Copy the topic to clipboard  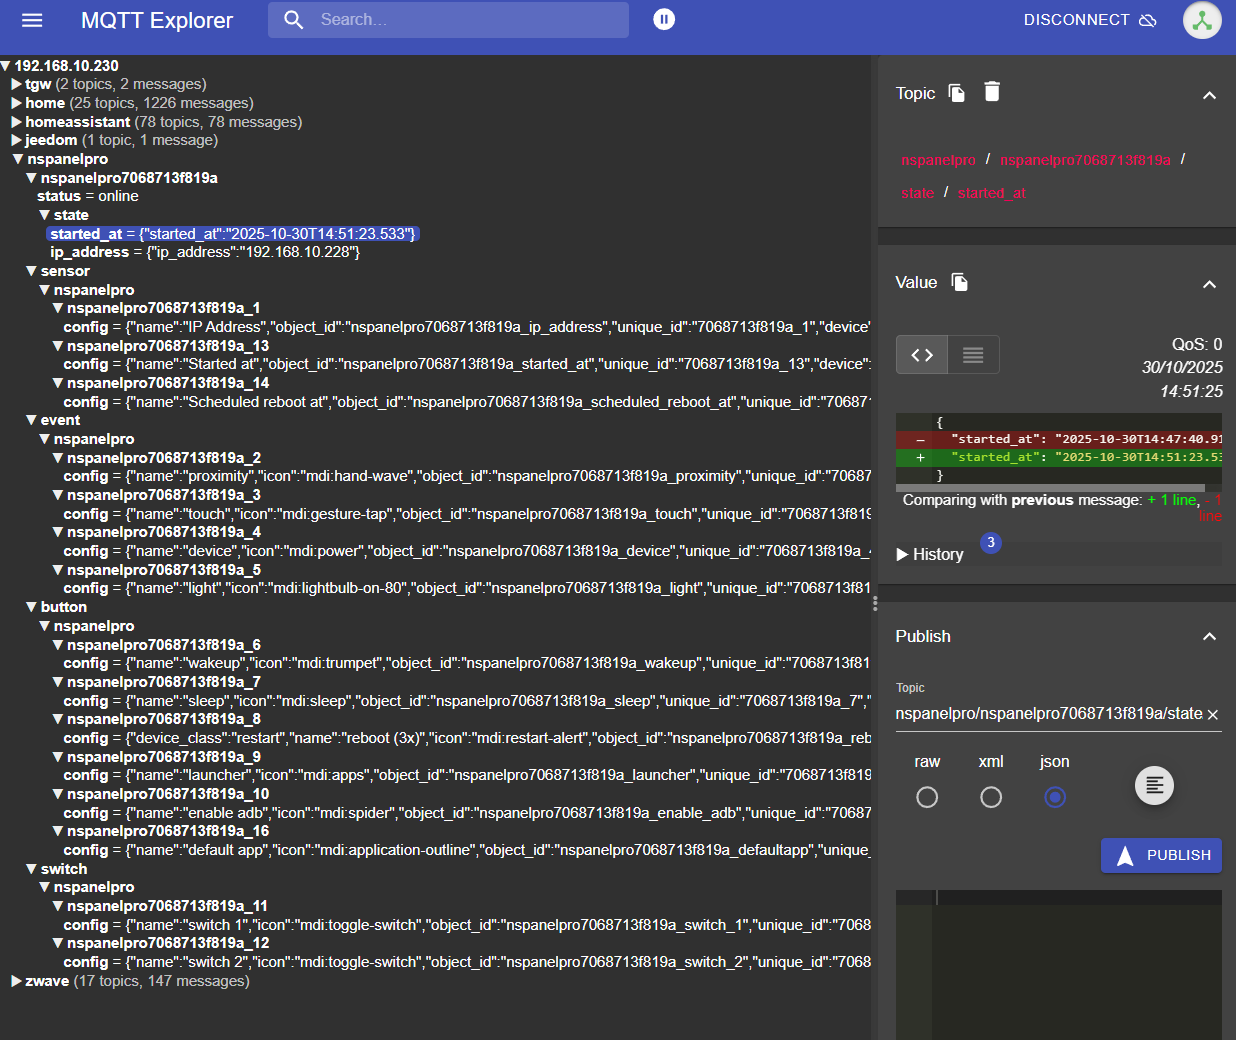[957, 93]
